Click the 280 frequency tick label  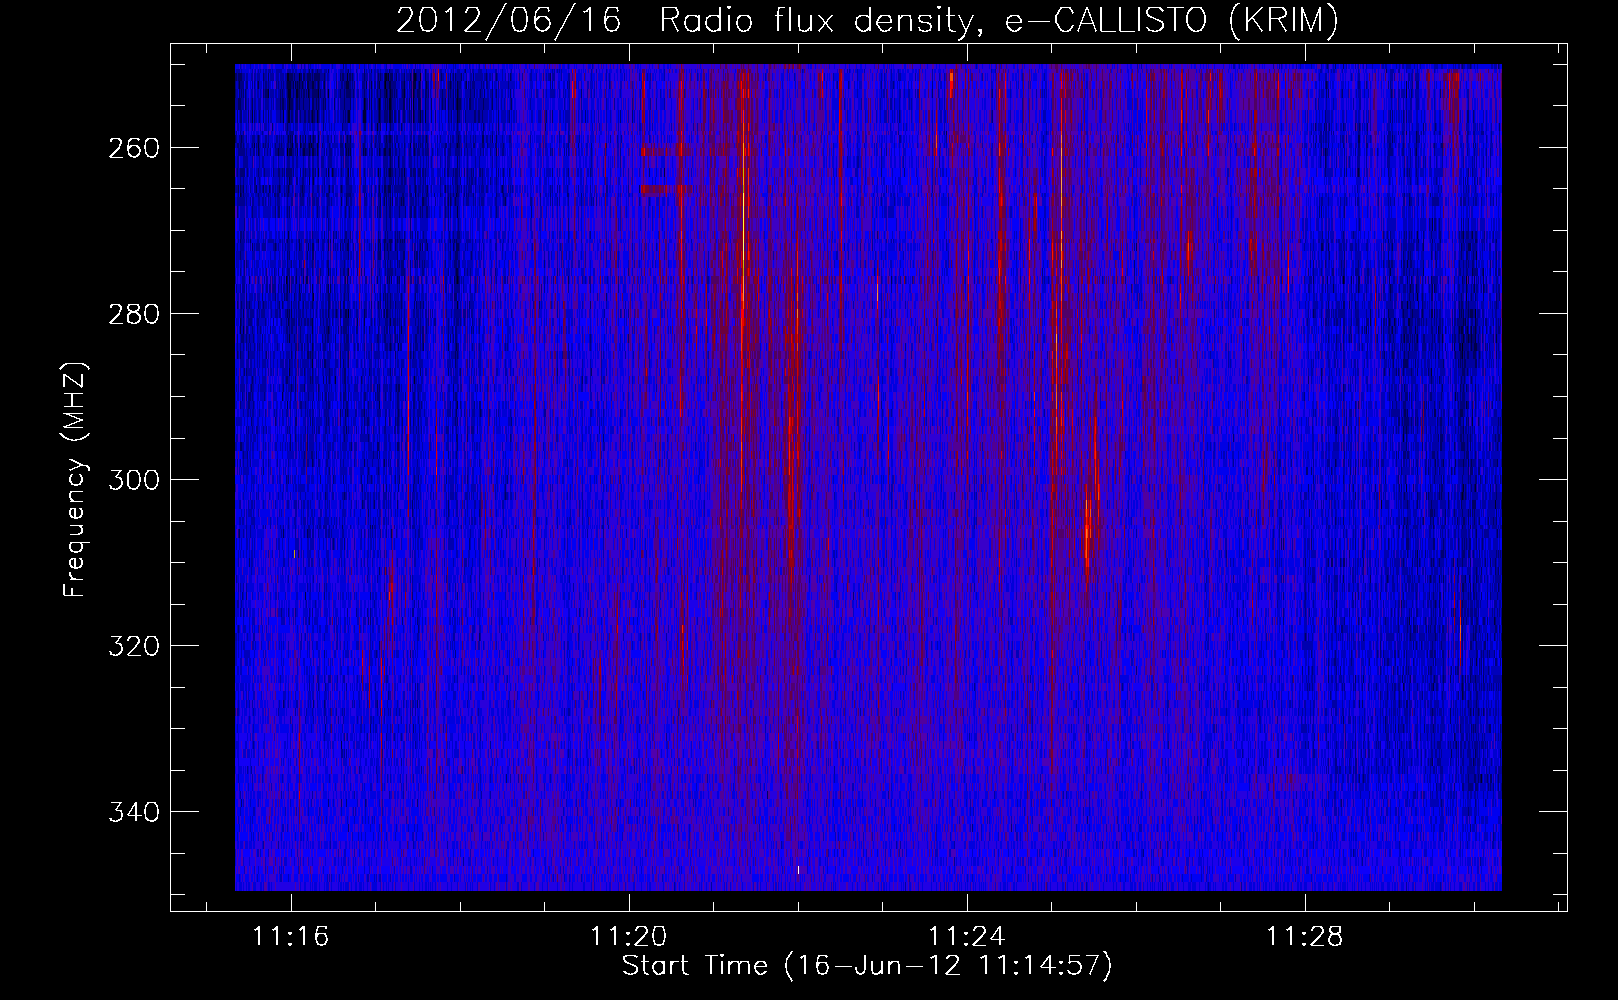pyautogui.click(x=133, y=314)
